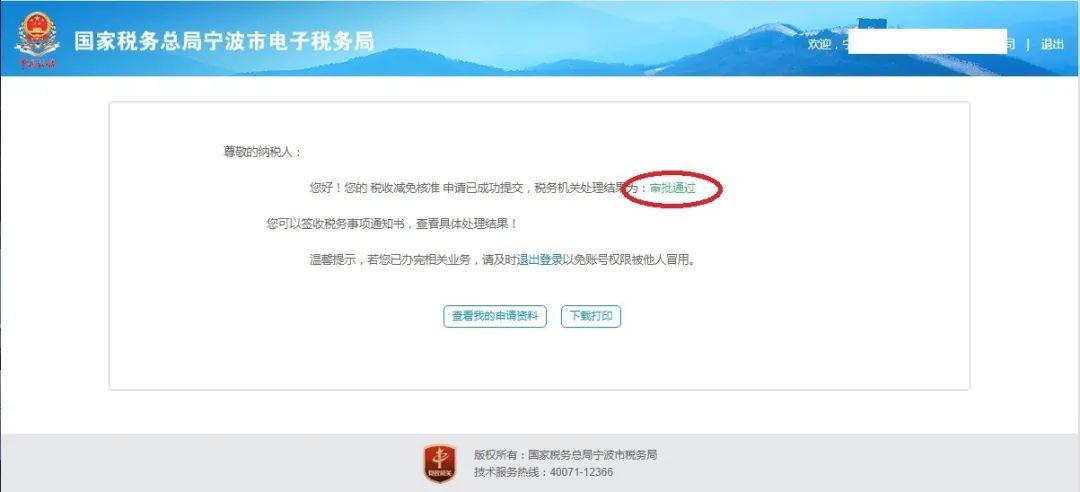Click the 下载打印 button

(x=591, y=316)
